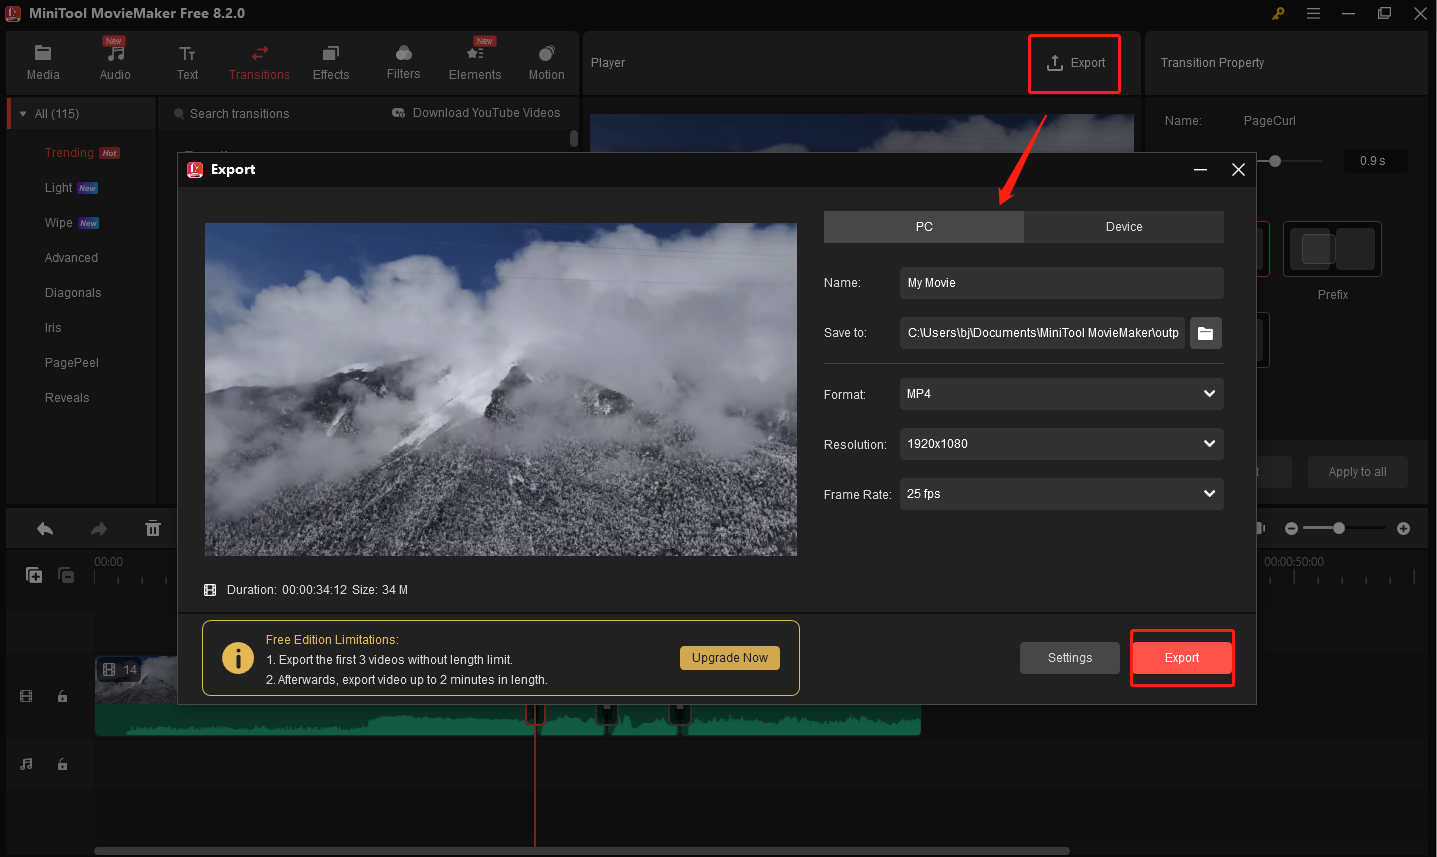Viewport: 1437px width, 857px height.
Task: Click the audio track music note icon
Action: pos(26,764)
